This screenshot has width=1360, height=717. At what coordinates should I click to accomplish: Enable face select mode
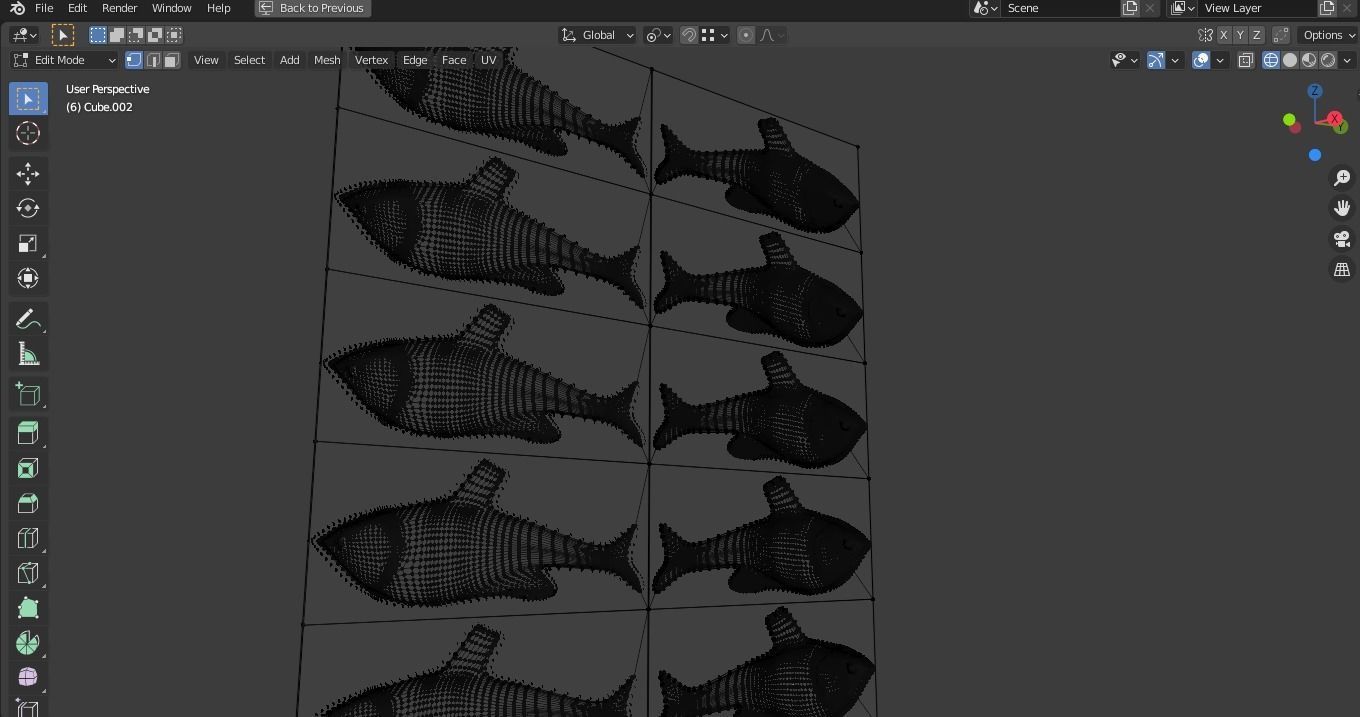coord(172,60)
